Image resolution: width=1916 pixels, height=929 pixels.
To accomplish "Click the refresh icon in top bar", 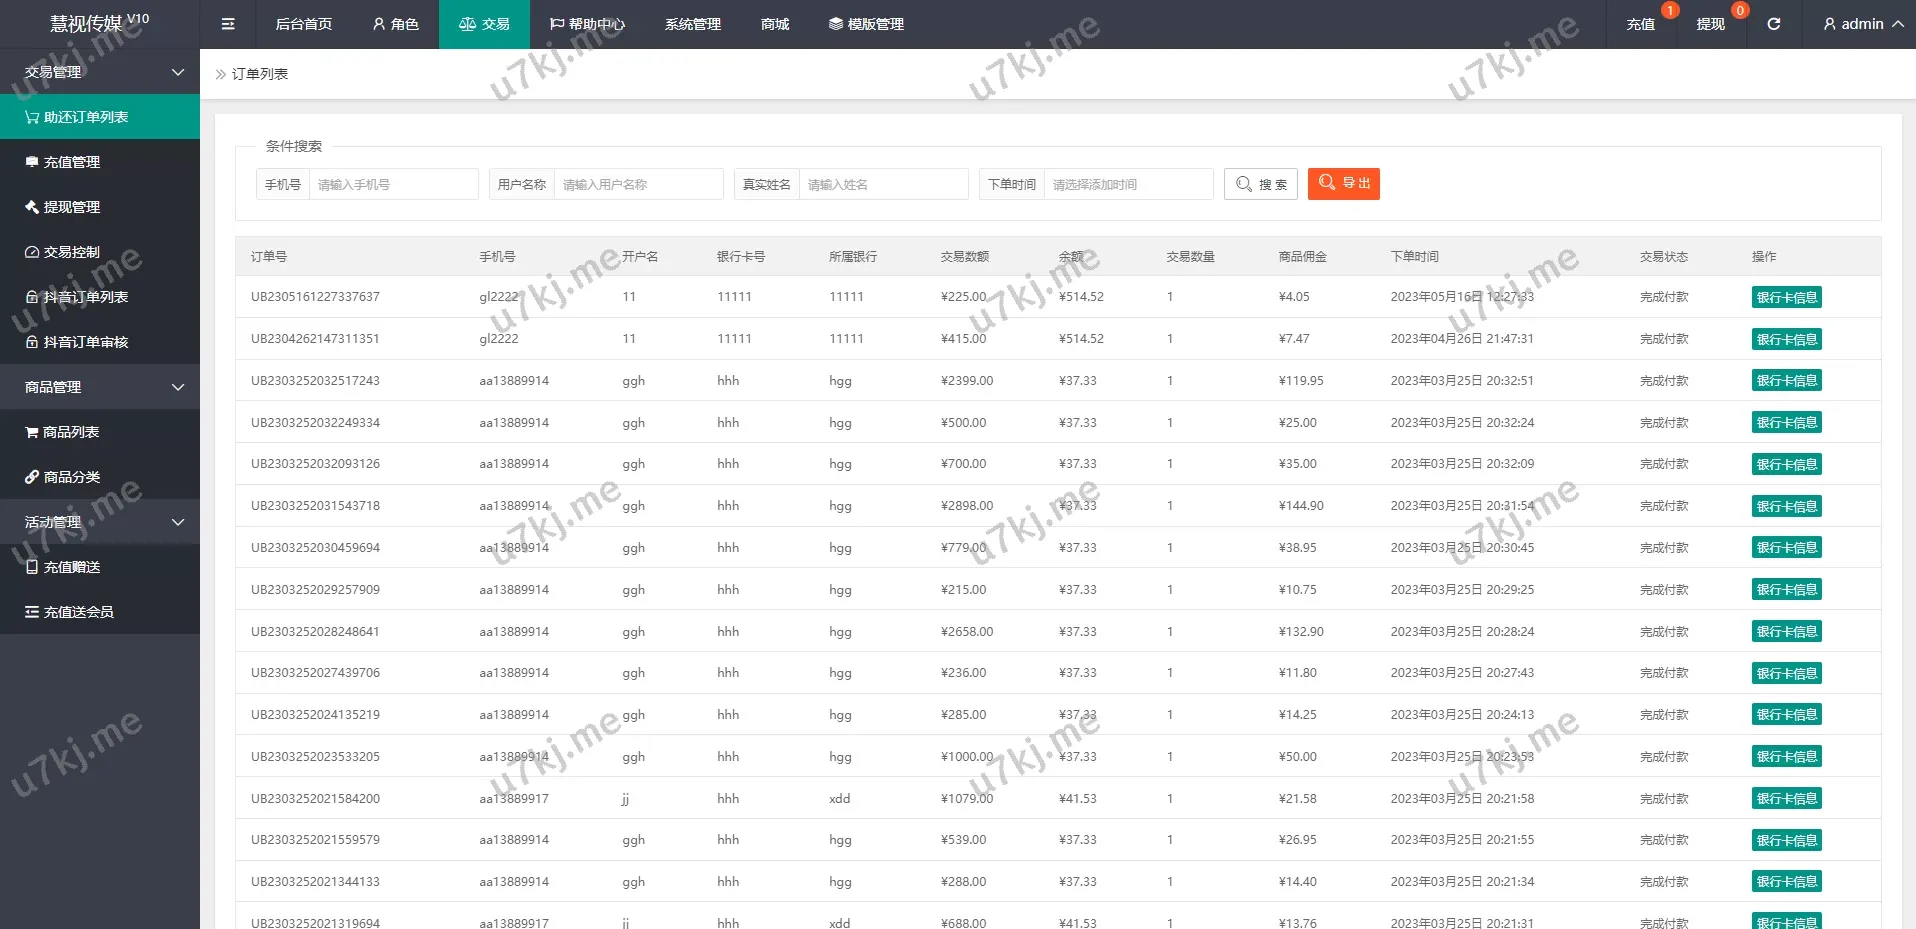I will [x=1773, y=24].
